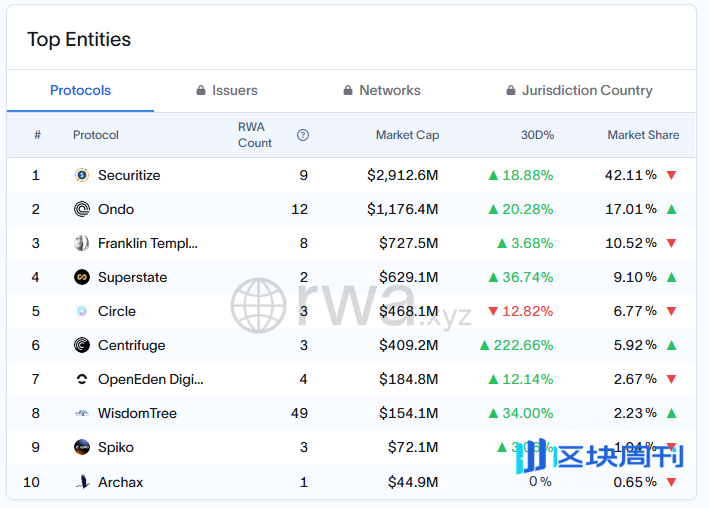Open the Securitize protocol link
Image resolution: width=709 pixels, height=508 pixels.
[129, 175]
